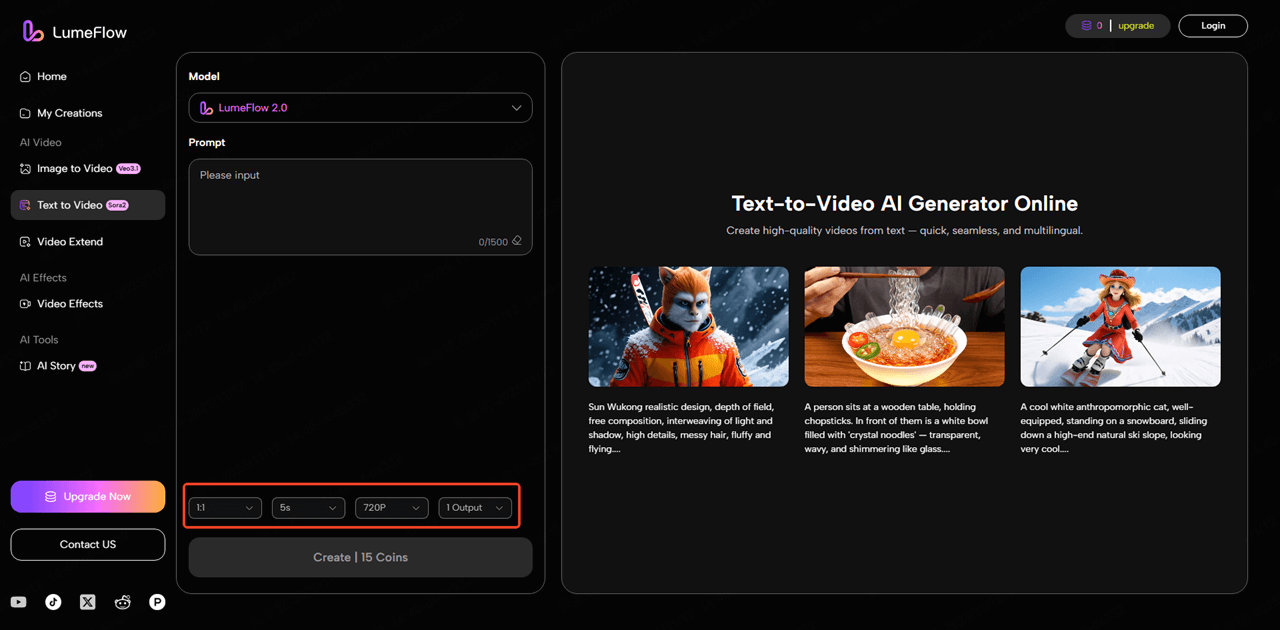Image resolution: width=1280 pixels, height=630 pixels.
Task: Visit the TikTok profile icon
Action: click(x=53, y=602)
